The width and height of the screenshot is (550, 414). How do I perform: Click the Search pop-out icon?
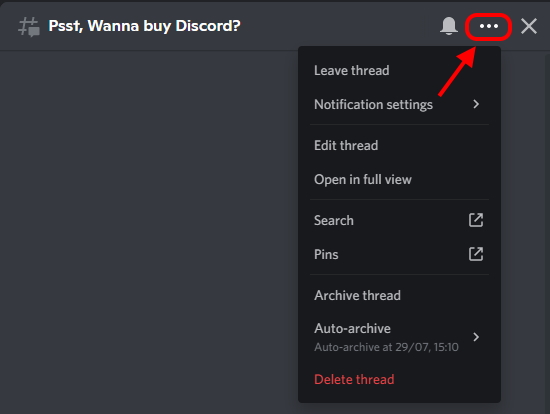pos(476,220)
